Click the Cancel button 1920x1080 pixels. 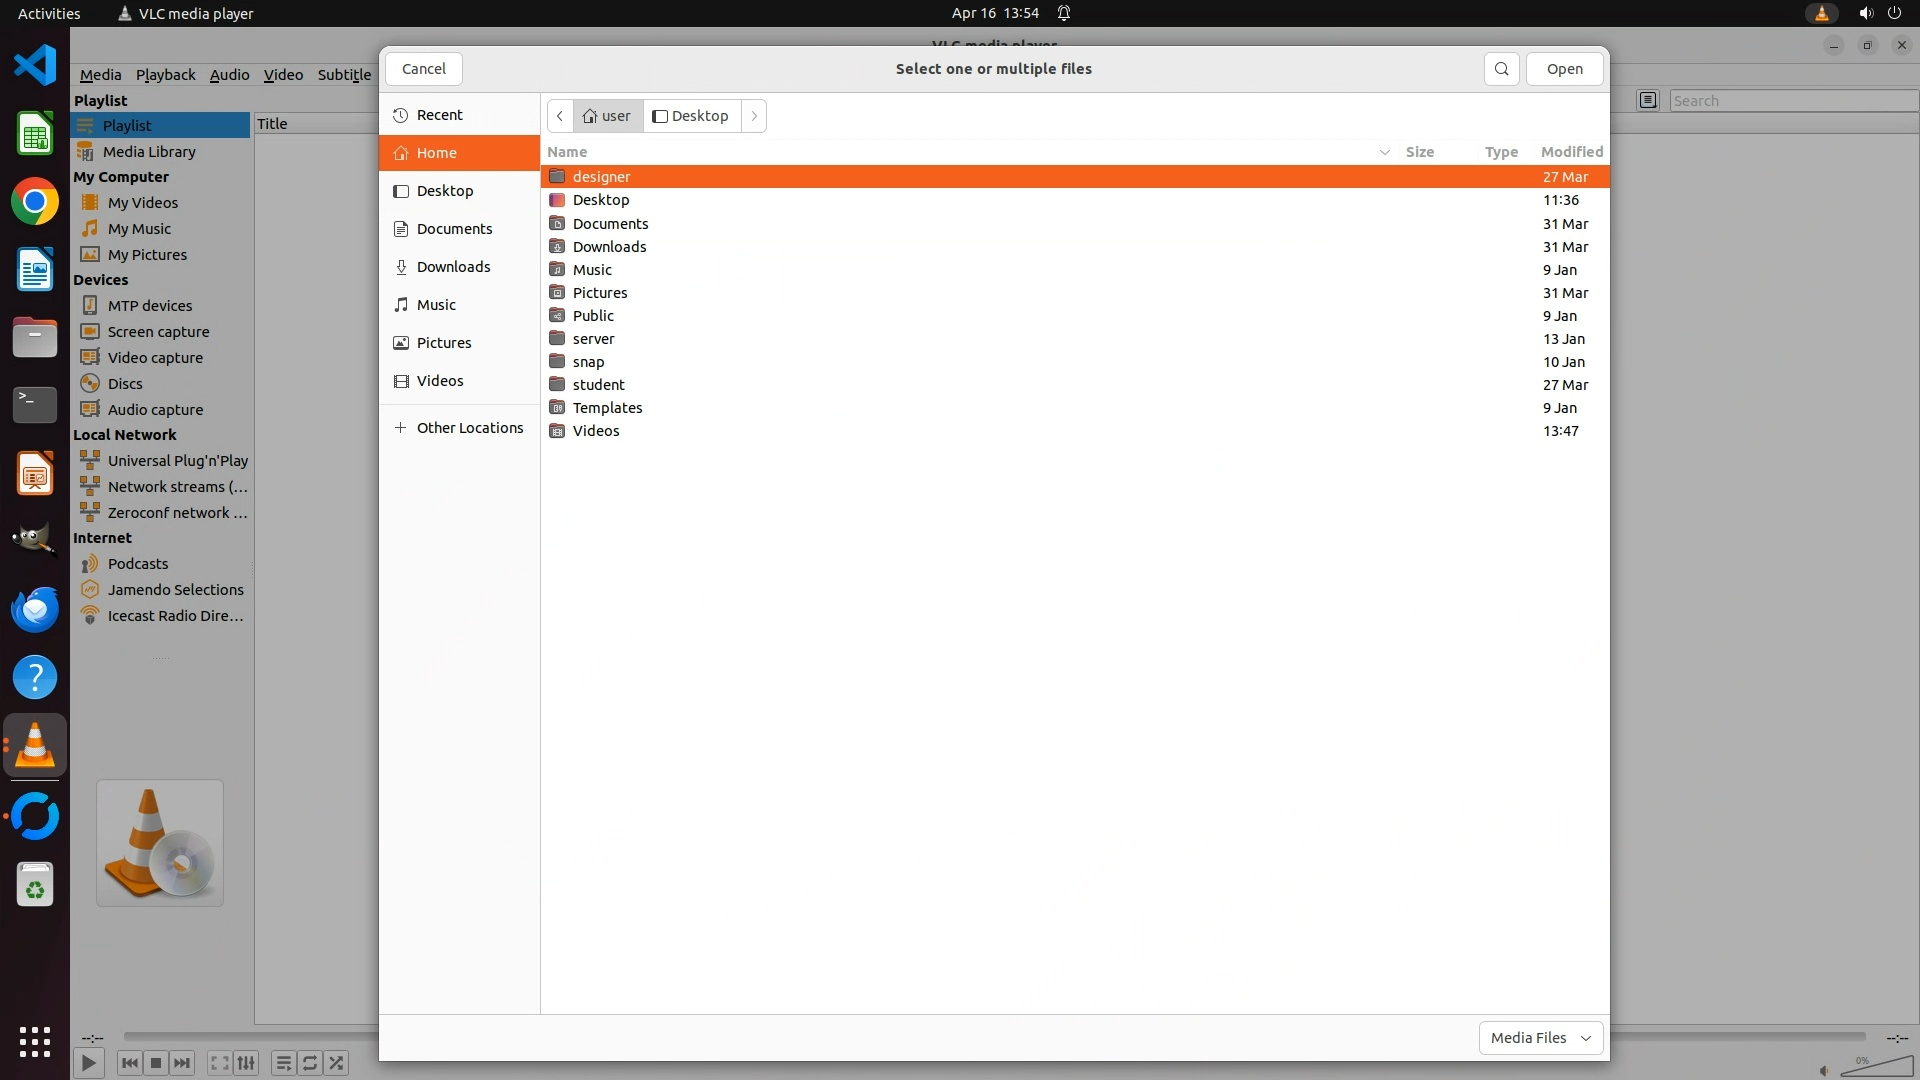423,69
